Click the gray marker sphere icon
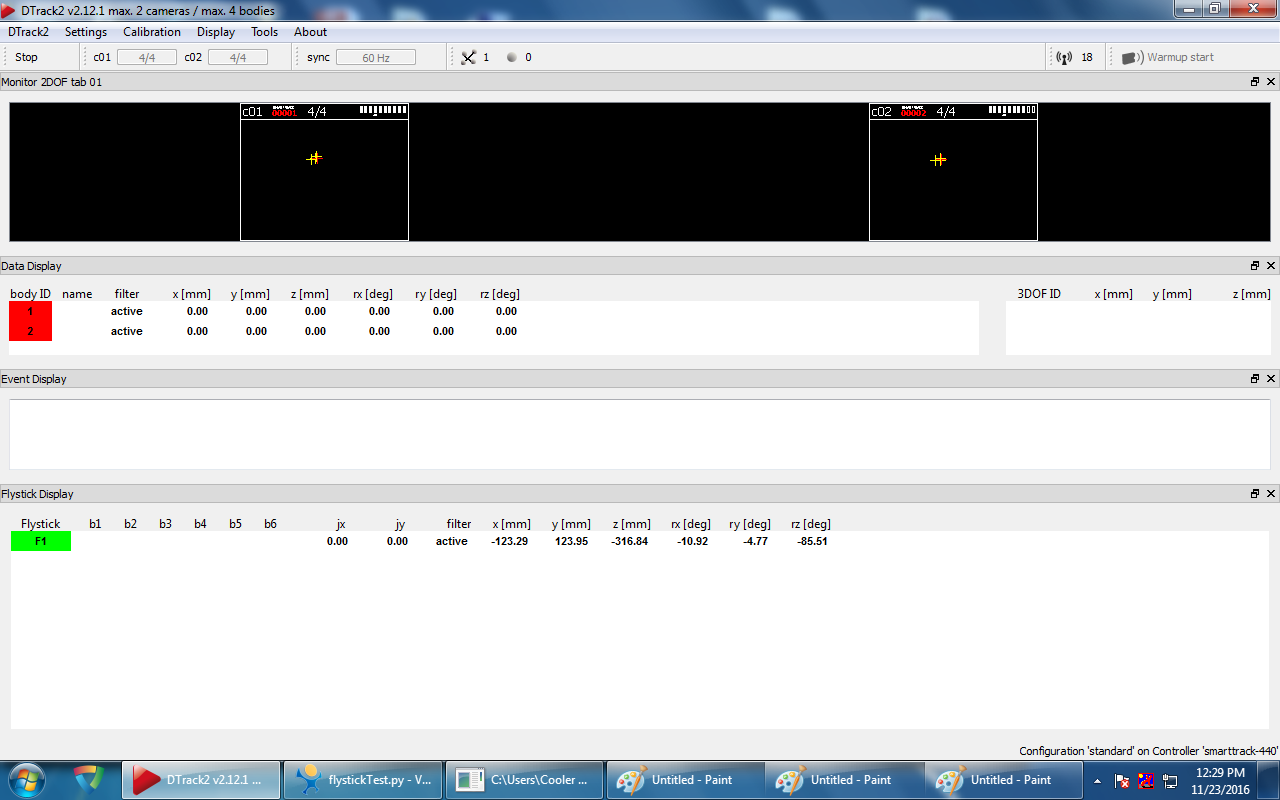Viewport: 1280px width, 800px height. (x=512, y=58)
